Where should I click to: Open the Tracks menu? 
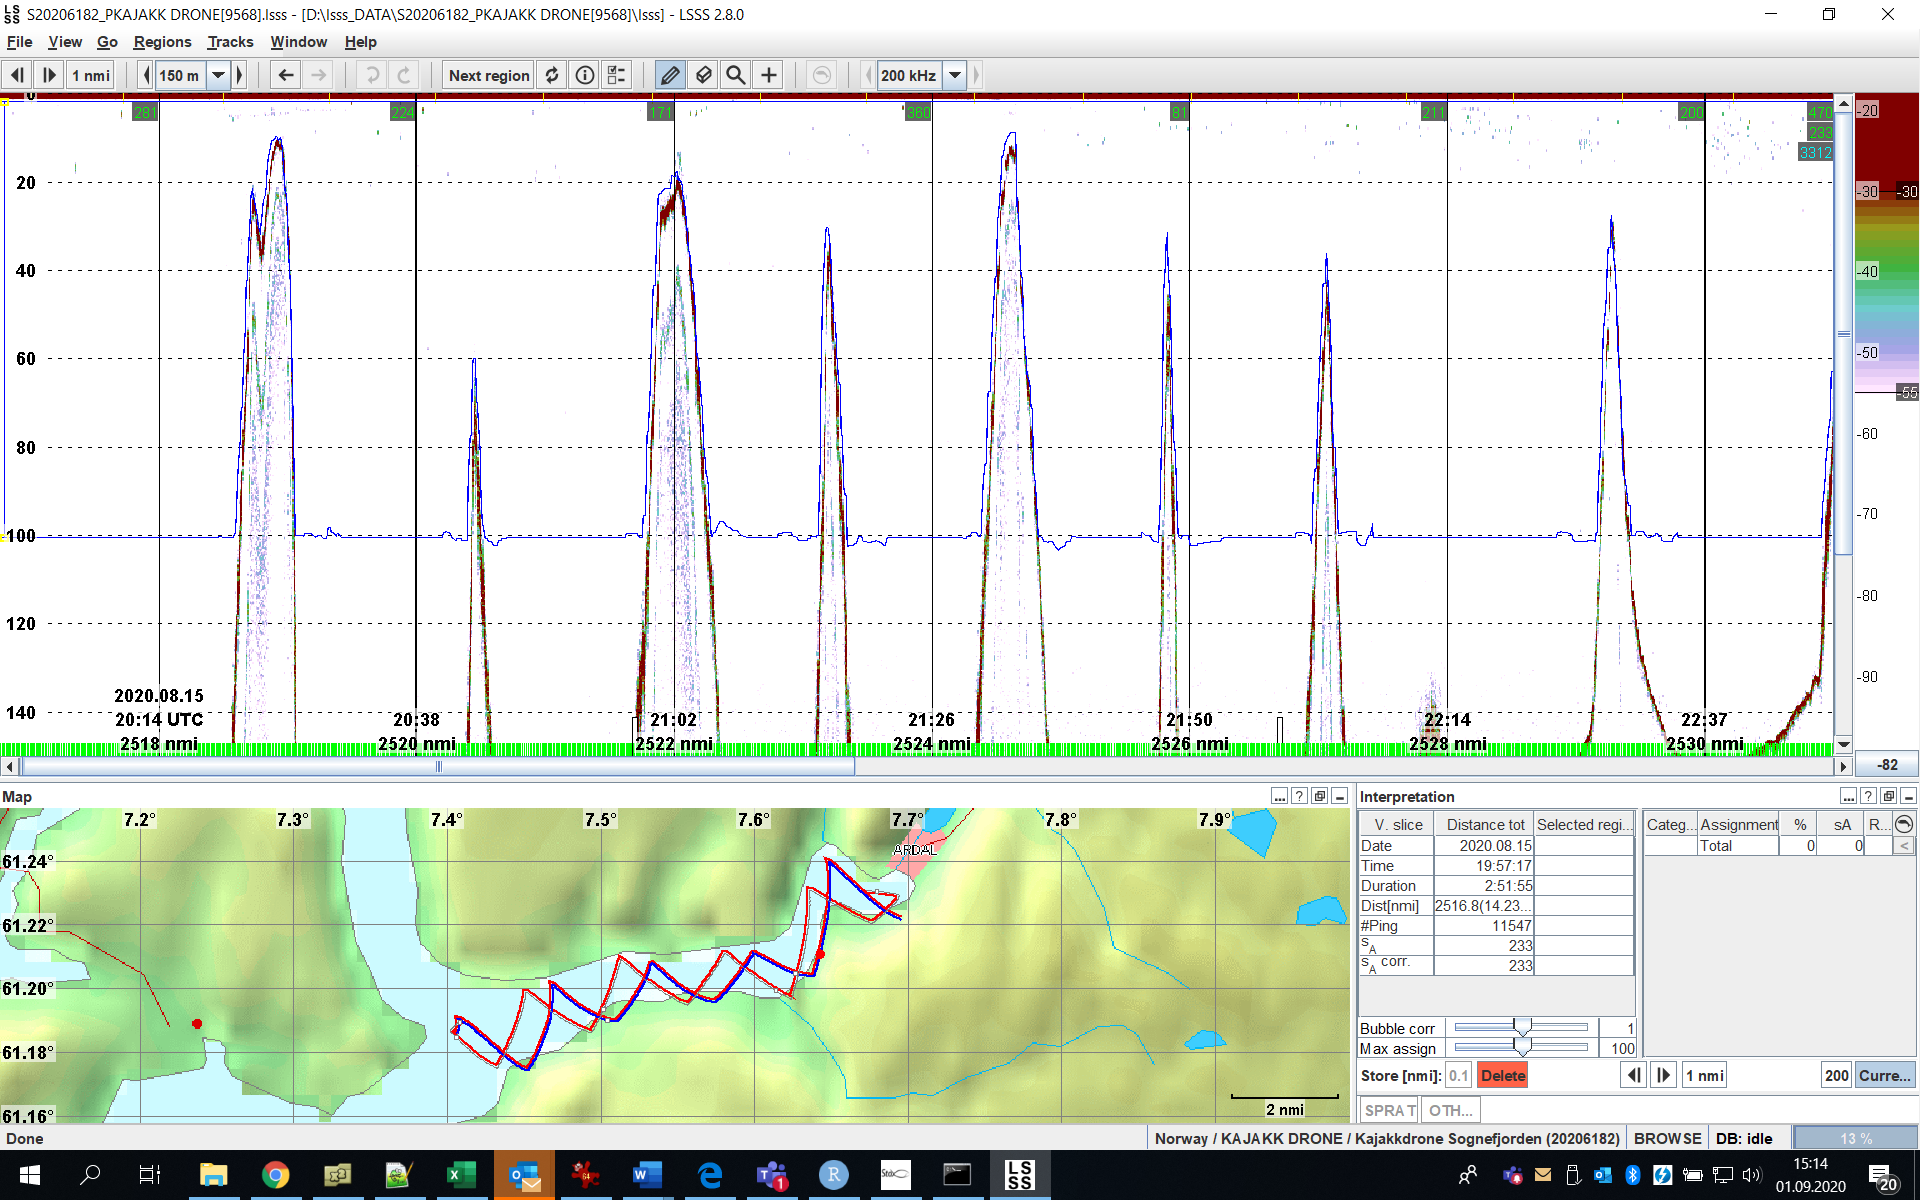pos(230,42)
